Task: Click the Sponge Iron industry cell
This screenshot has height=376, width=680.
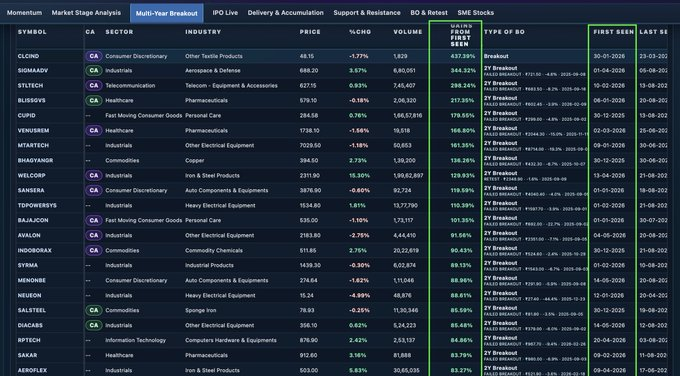Action: pos(200,311)
